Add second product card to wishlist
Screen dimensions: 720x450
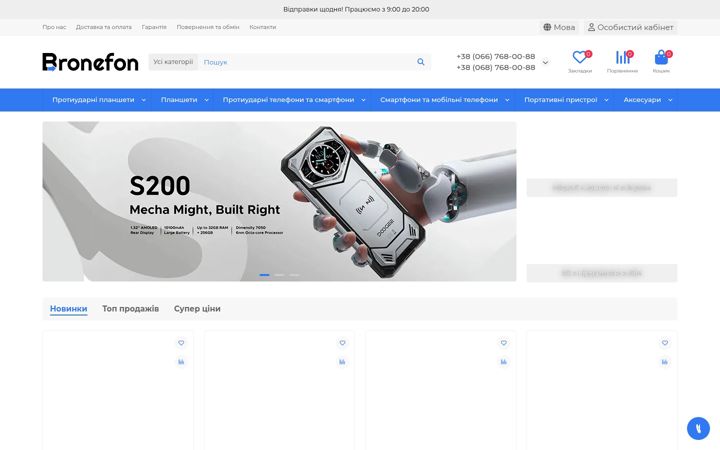point(342,343)
